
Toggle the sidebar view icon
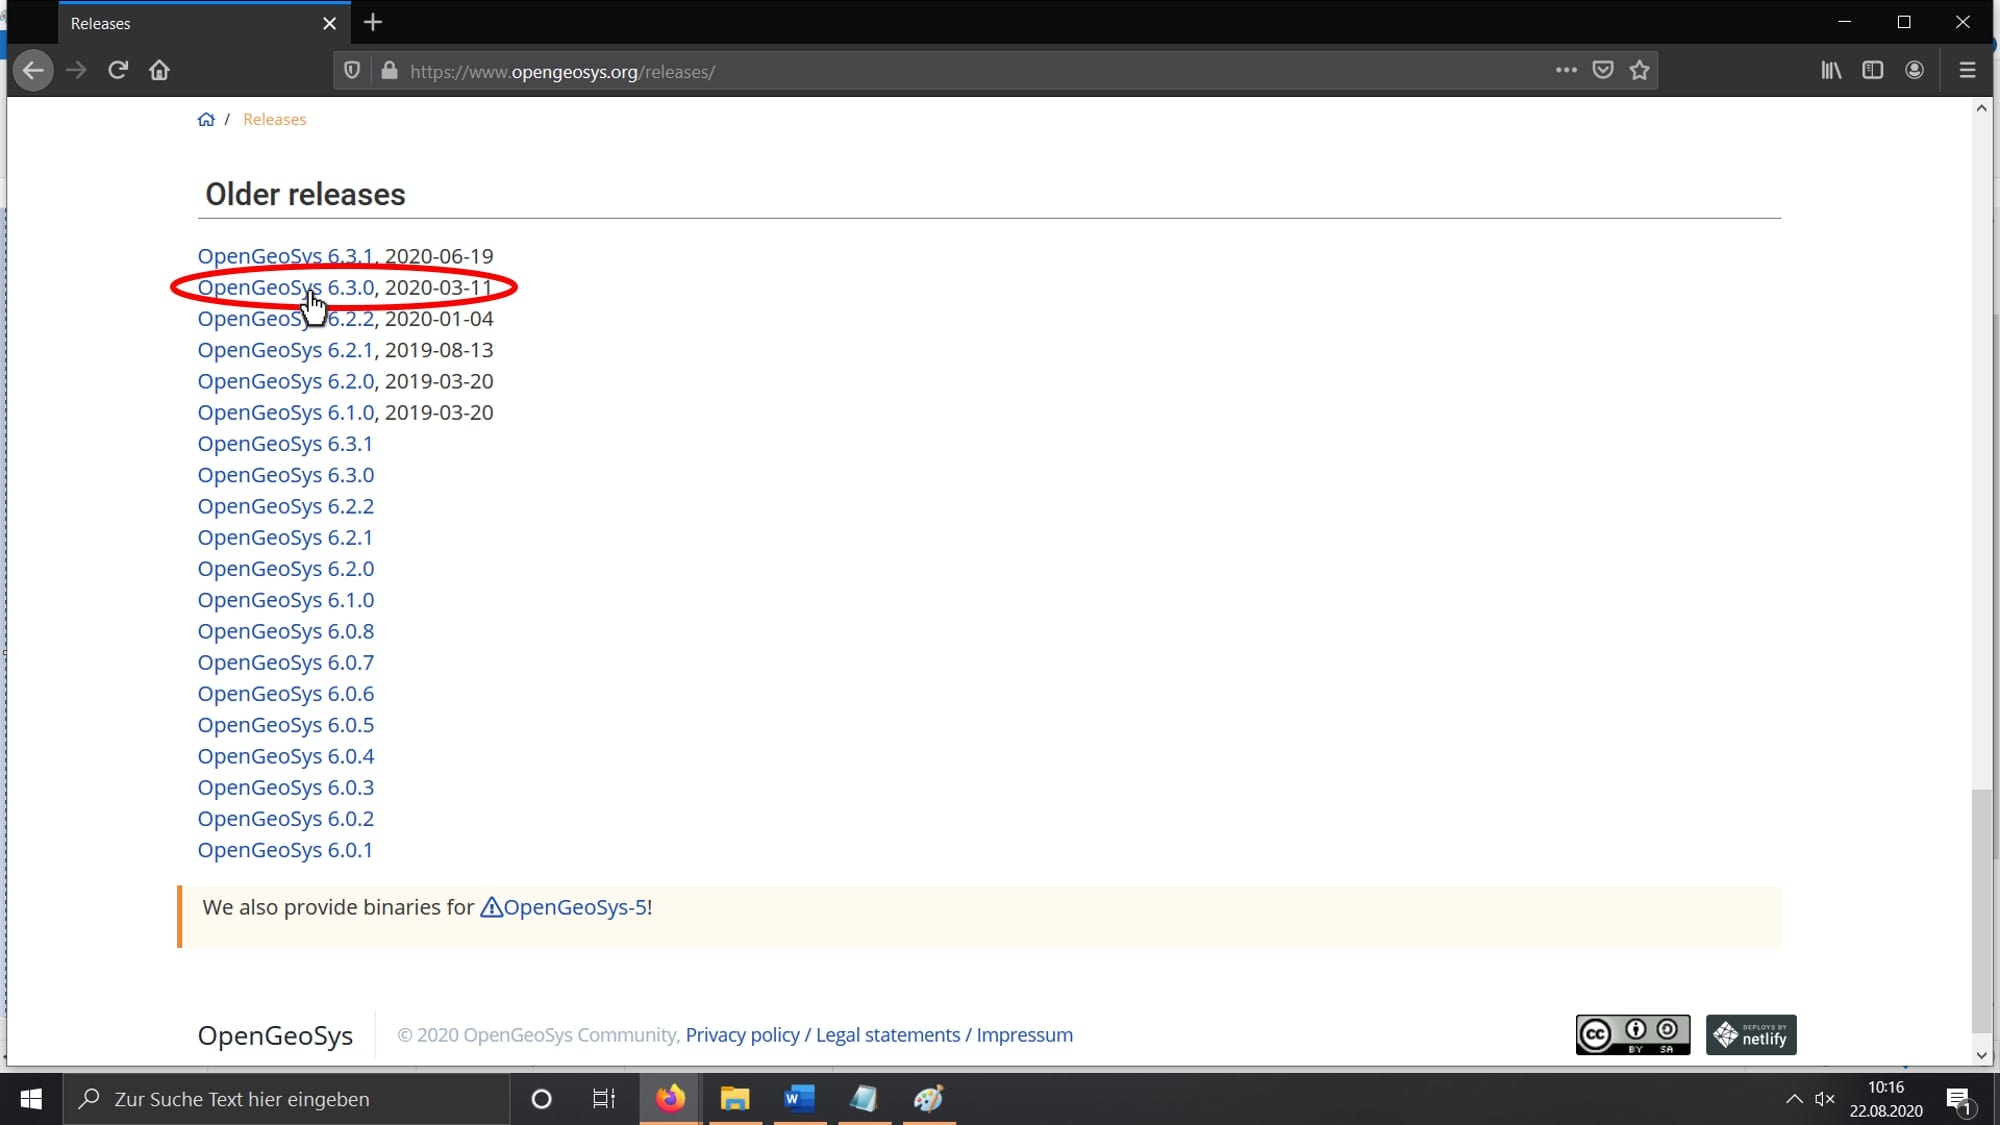tap(1873, 70)
